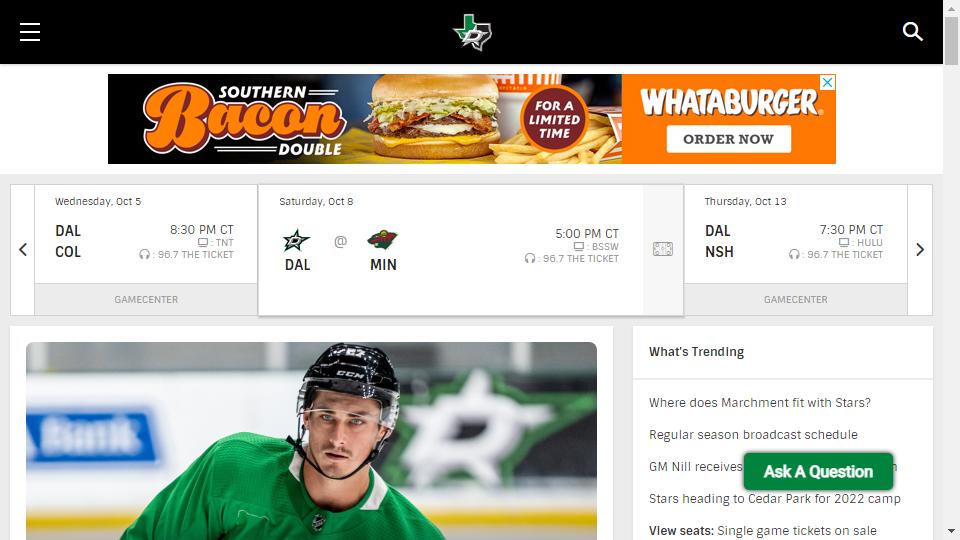Click the ORDER NOW button in Whataburger ad
This screenshot has width=960, height=540.
tap(729, 139)
